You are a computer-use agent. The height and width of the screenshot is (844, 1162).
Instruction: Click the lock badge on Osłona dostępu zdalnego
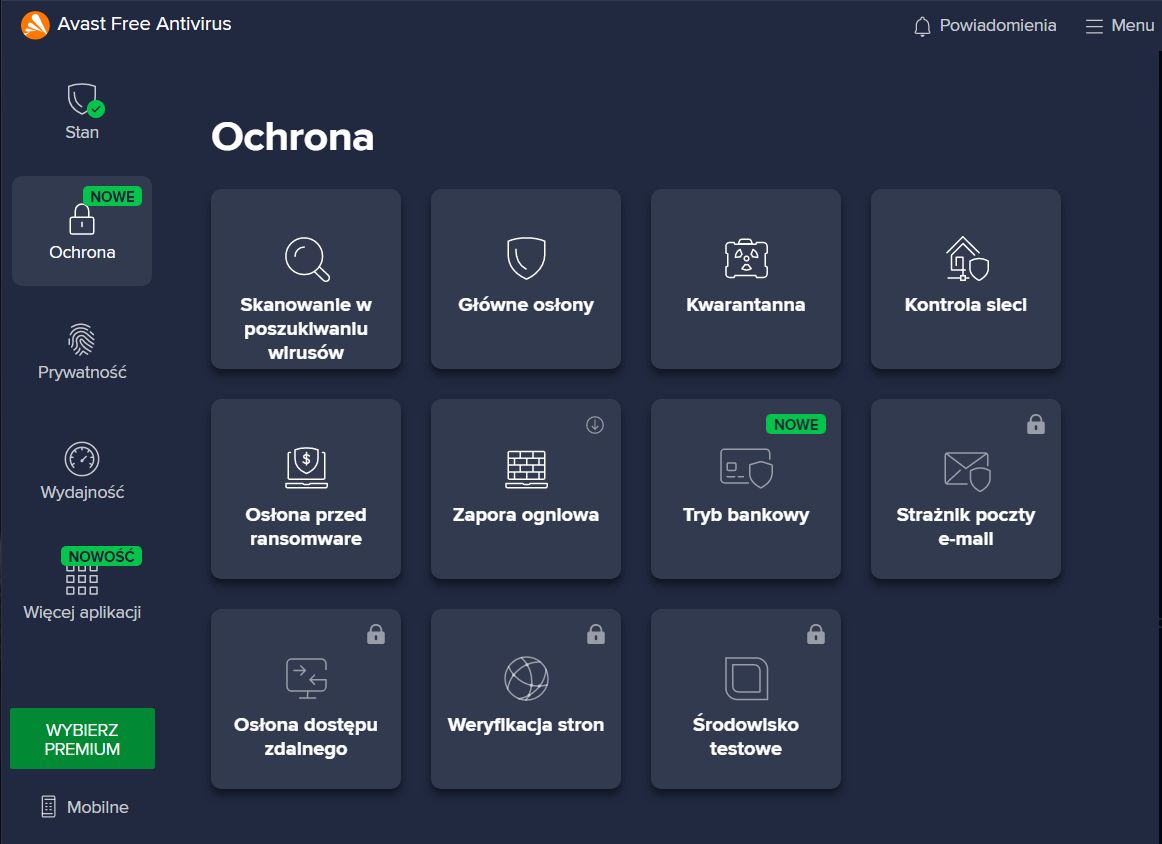[376, 634]
